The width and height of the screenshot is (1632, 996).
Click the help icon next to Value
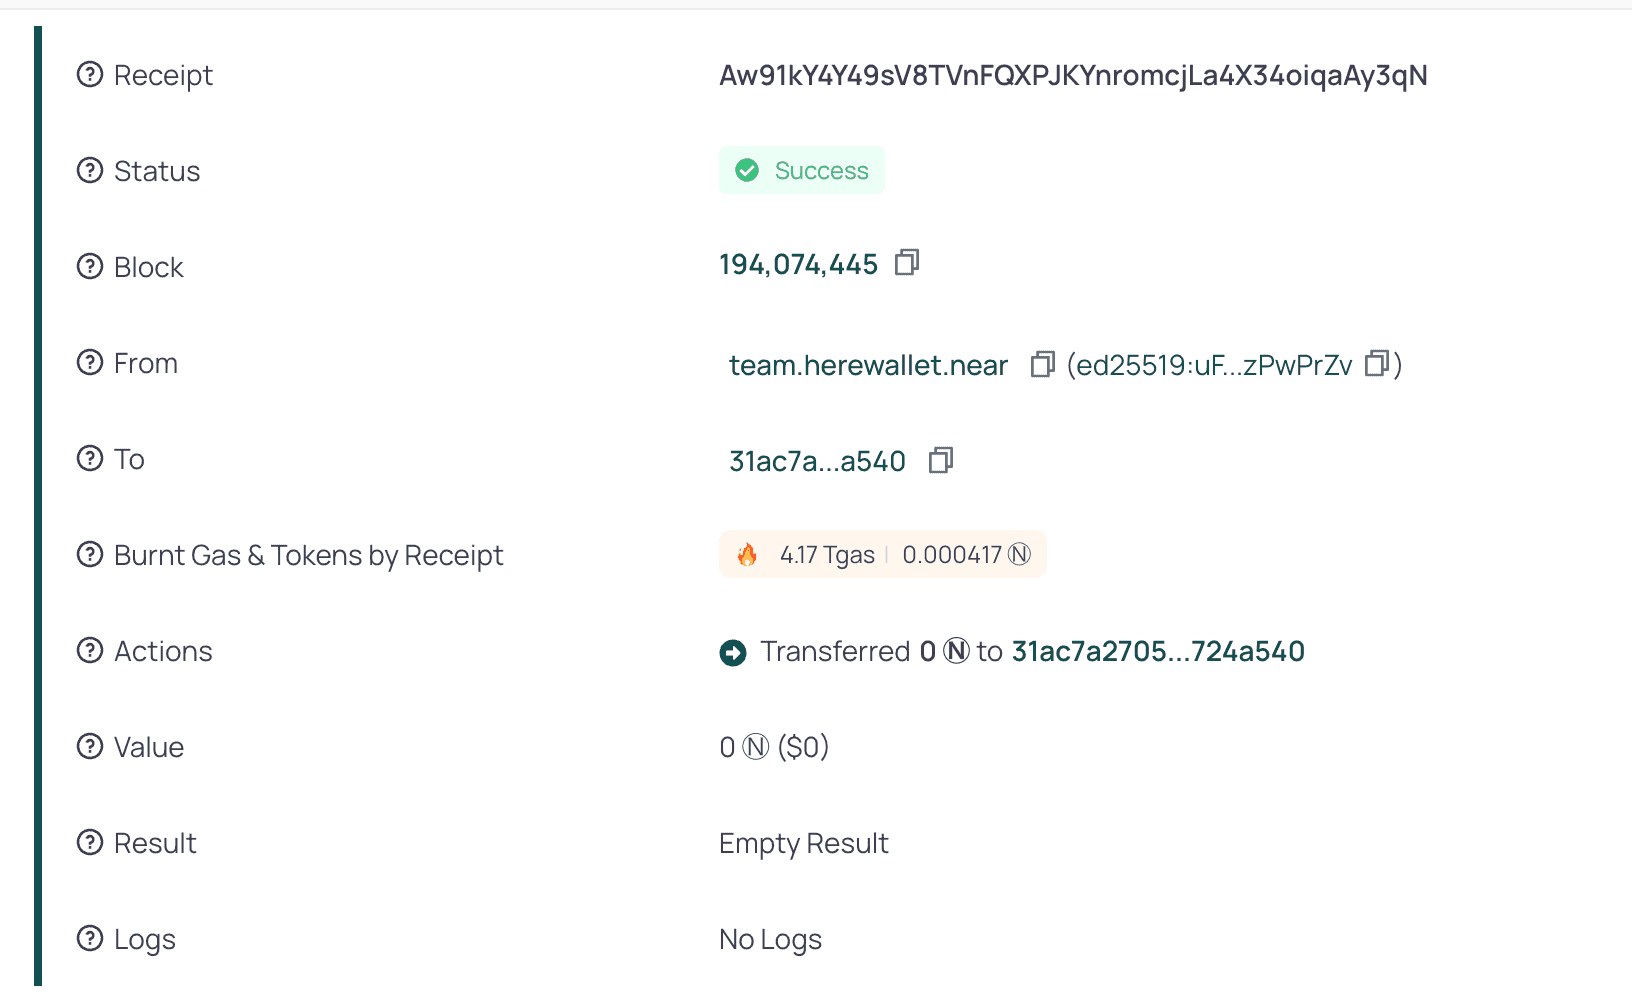tap(89, 746)
